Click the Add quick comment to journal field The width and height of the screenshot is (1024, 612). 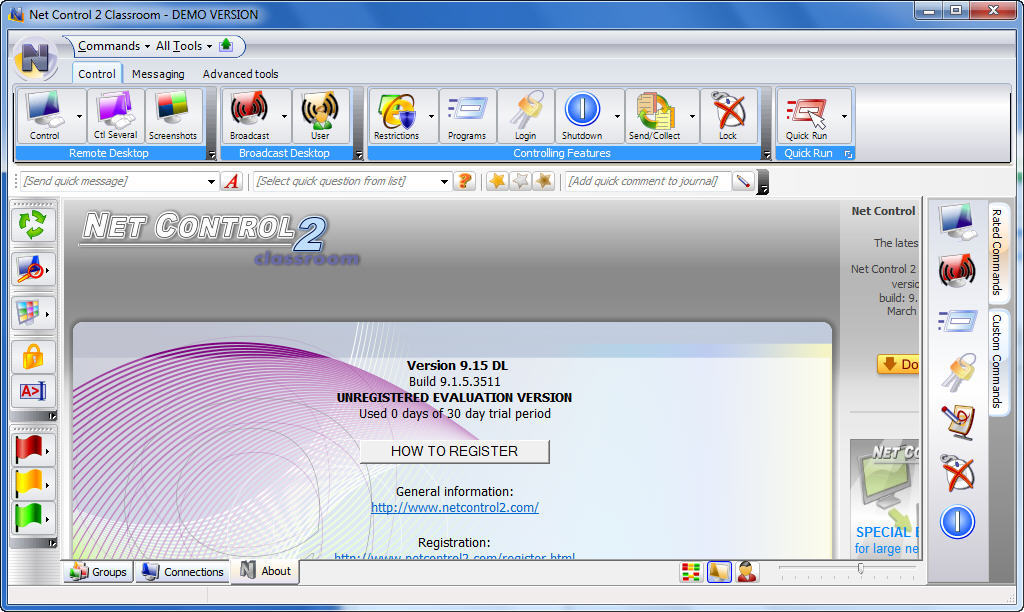click(x=647, y=181)
